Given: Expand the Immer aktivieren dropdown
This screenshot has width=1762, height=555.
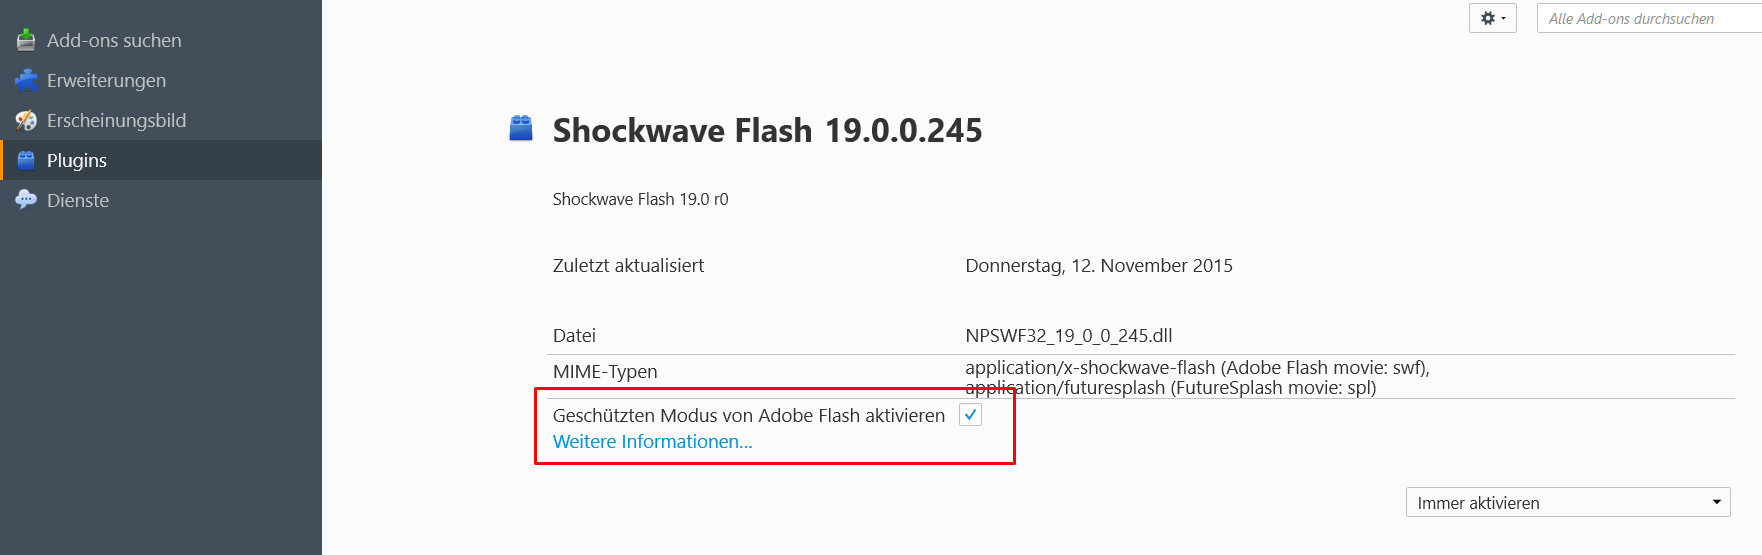Looking at the screenshot, I should [x=1568, y=502].
